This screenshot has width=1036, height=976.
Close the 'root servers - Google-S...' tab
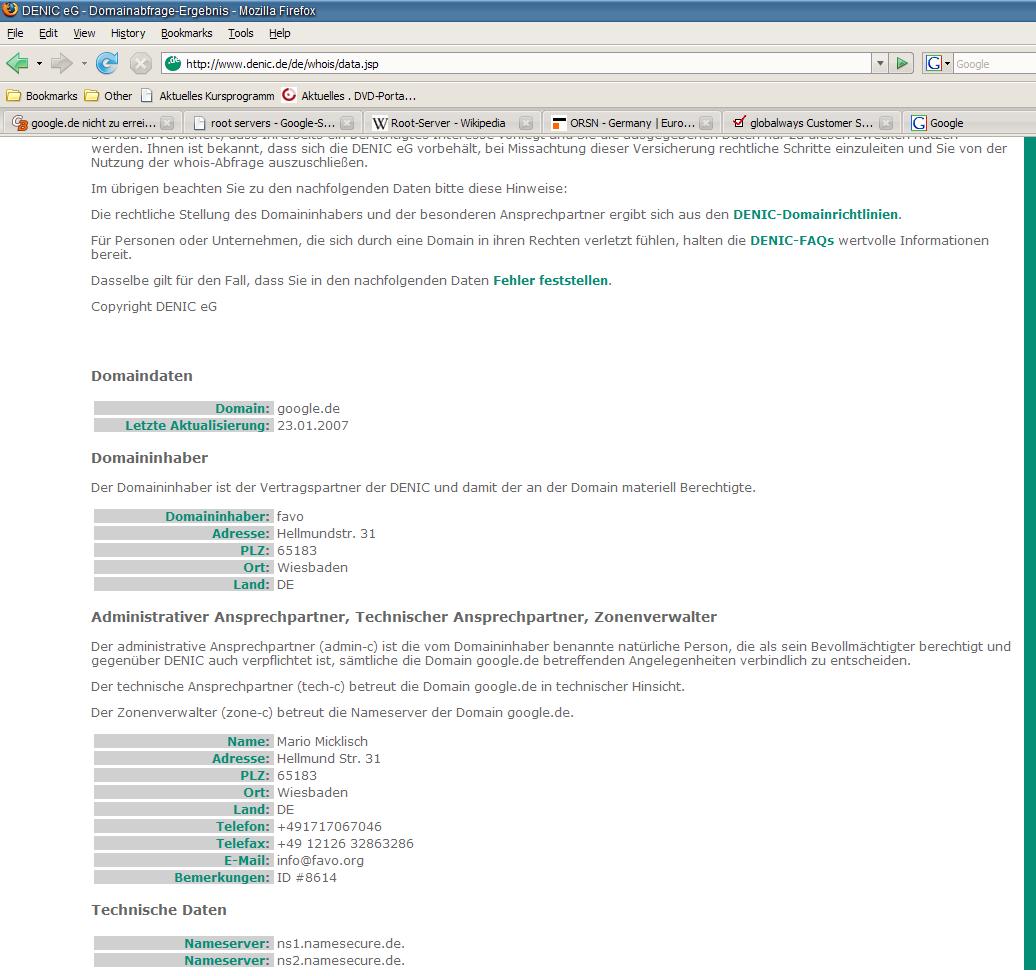(x=347, y=123)
